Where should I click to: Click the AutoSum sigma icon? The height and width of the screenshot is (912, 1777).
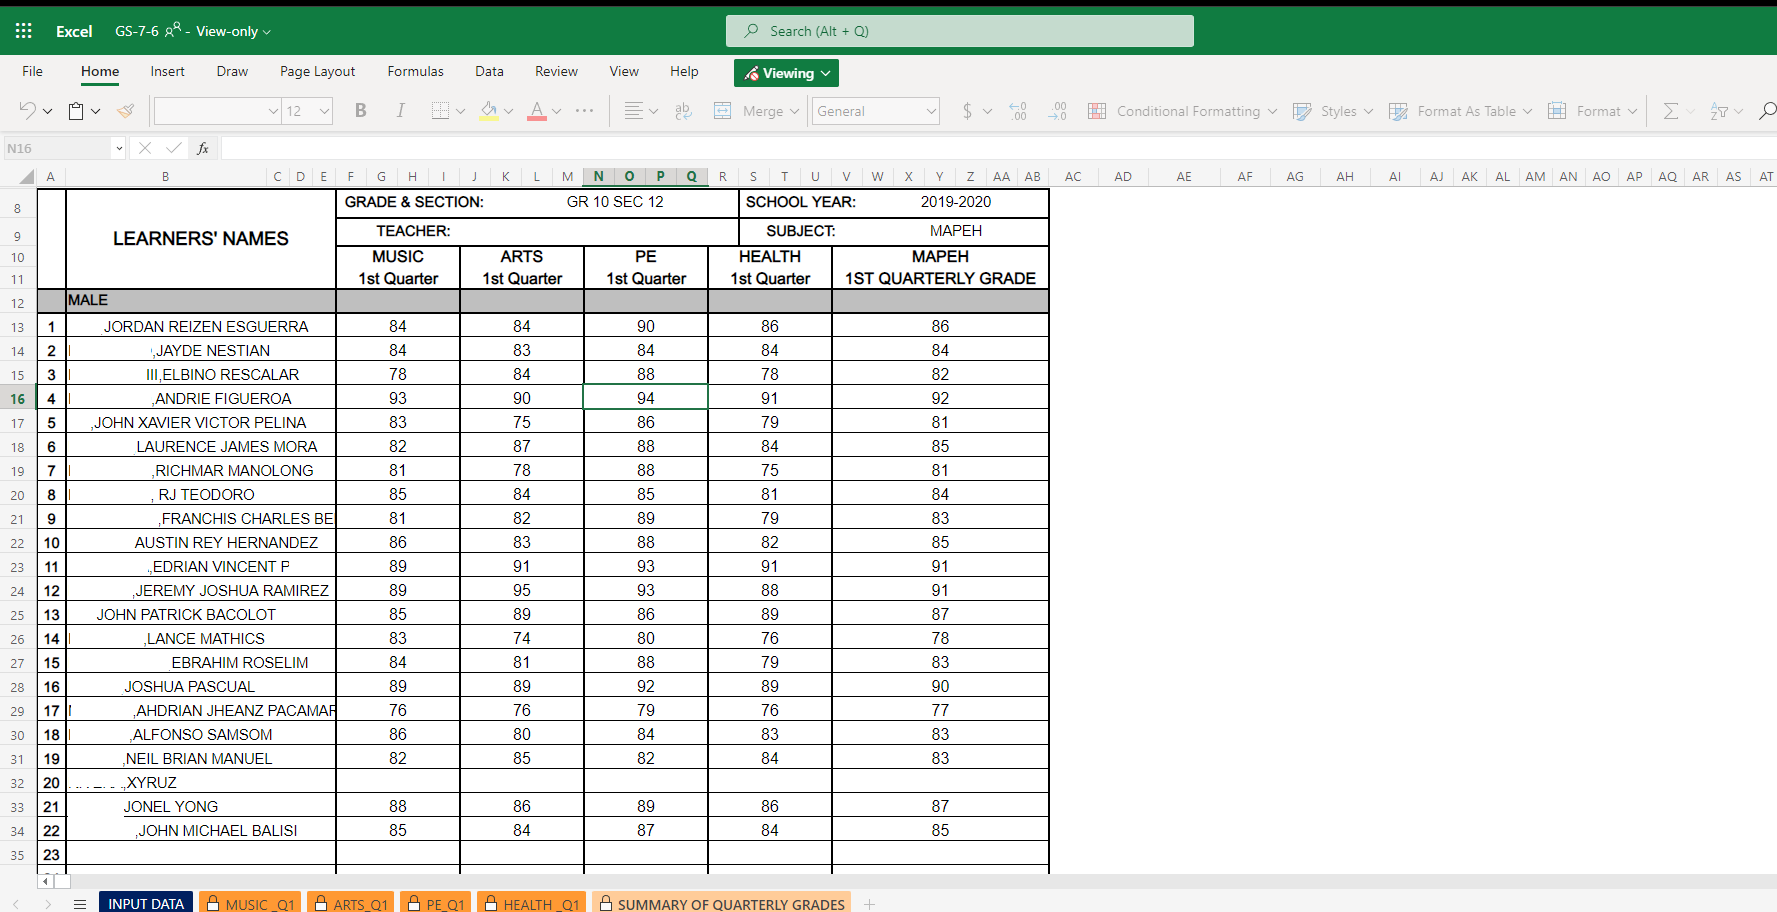point(1671,111)
